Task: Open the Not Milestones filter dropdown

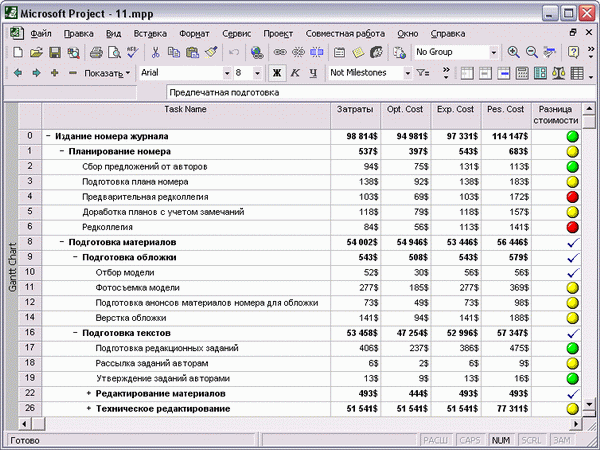Action: click(408, 73)
